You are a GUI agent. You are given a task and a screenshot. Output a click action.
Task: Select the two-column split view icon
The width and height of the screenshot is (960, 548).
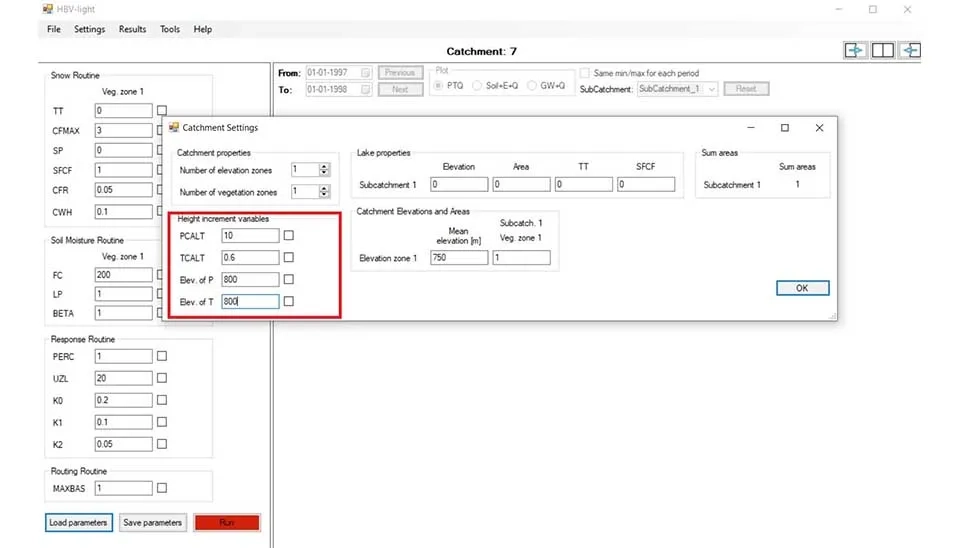[882, 51]
